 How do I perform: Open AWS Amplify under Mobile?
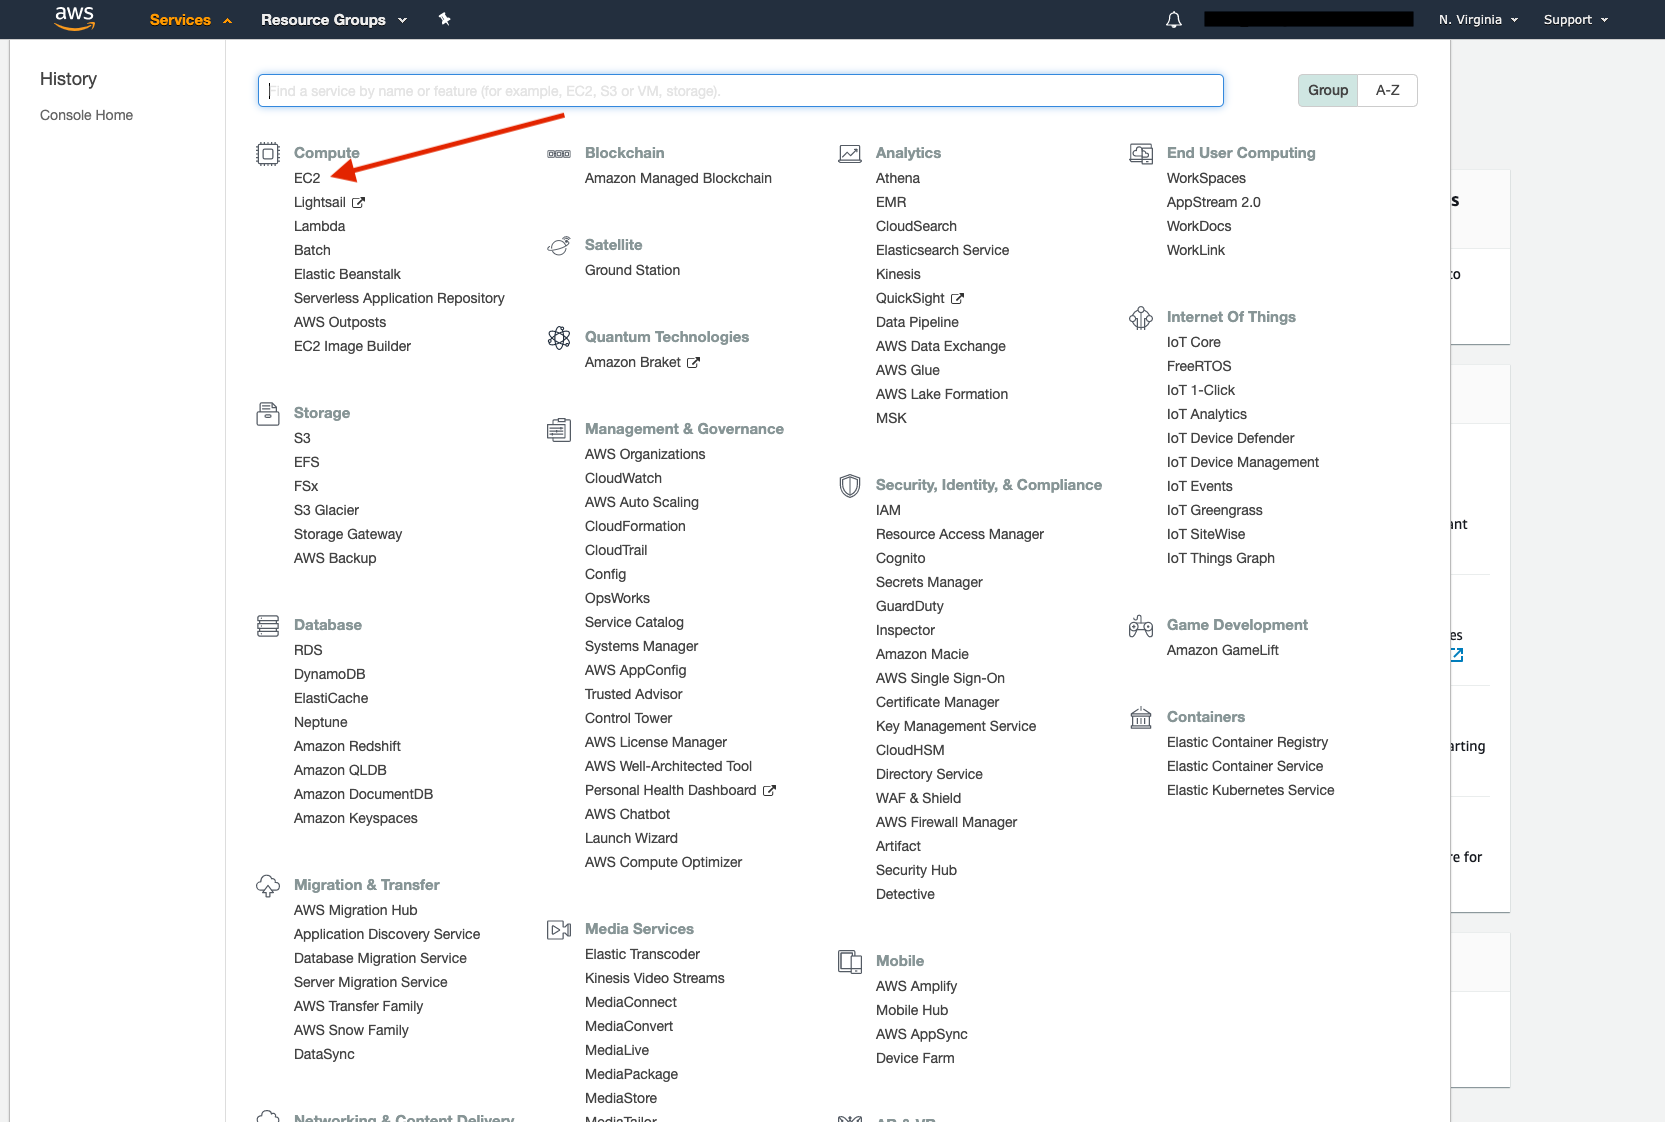pyautogui.click(x=916, y=986)
